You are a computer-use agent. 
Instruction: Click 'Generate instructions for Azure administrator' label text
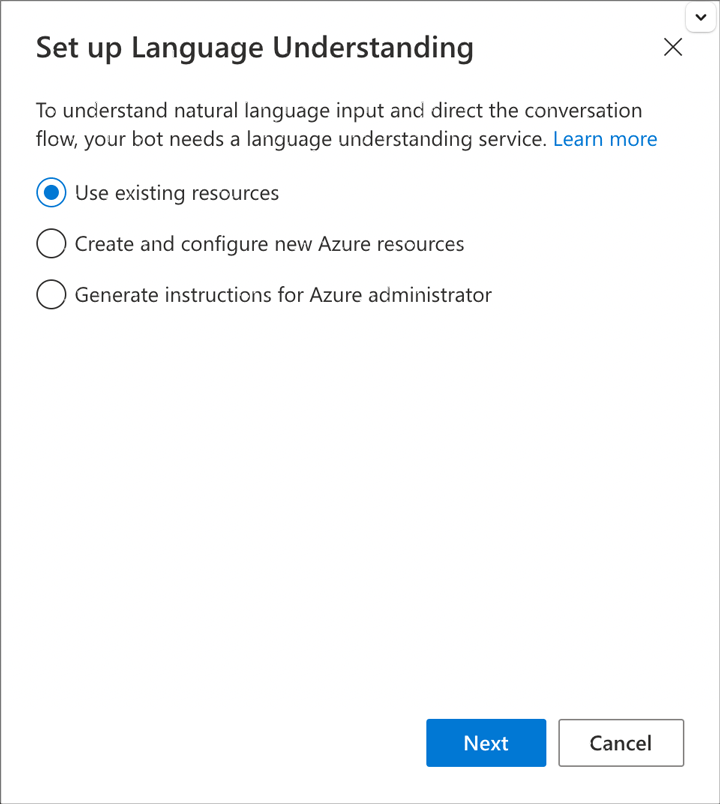pyautogui.click(x=283, y=295)
